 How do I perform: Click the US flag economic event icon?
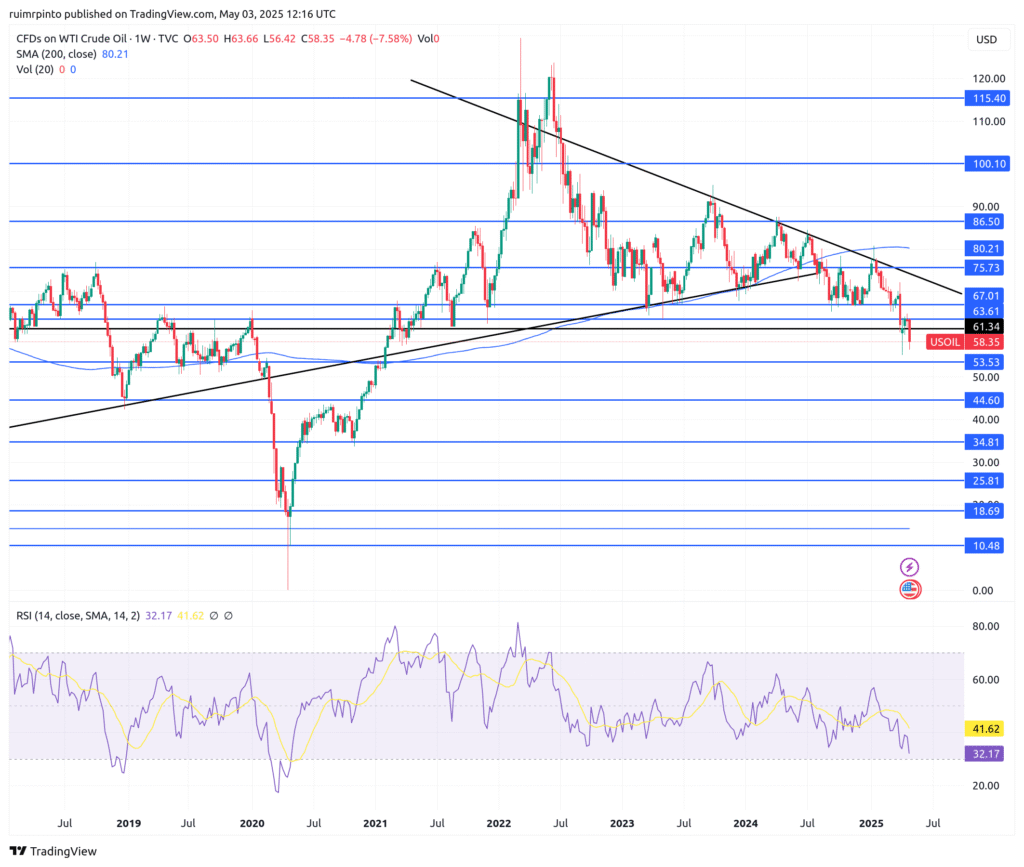(910, 588)
